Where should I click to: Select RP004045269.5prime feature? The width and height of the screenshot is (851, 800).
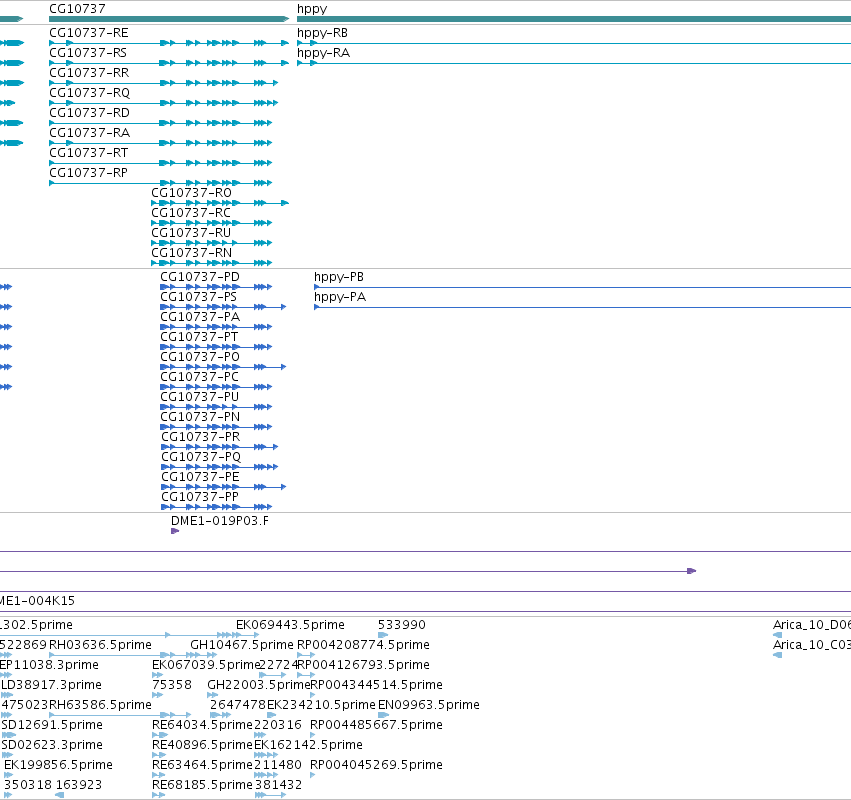376,765
